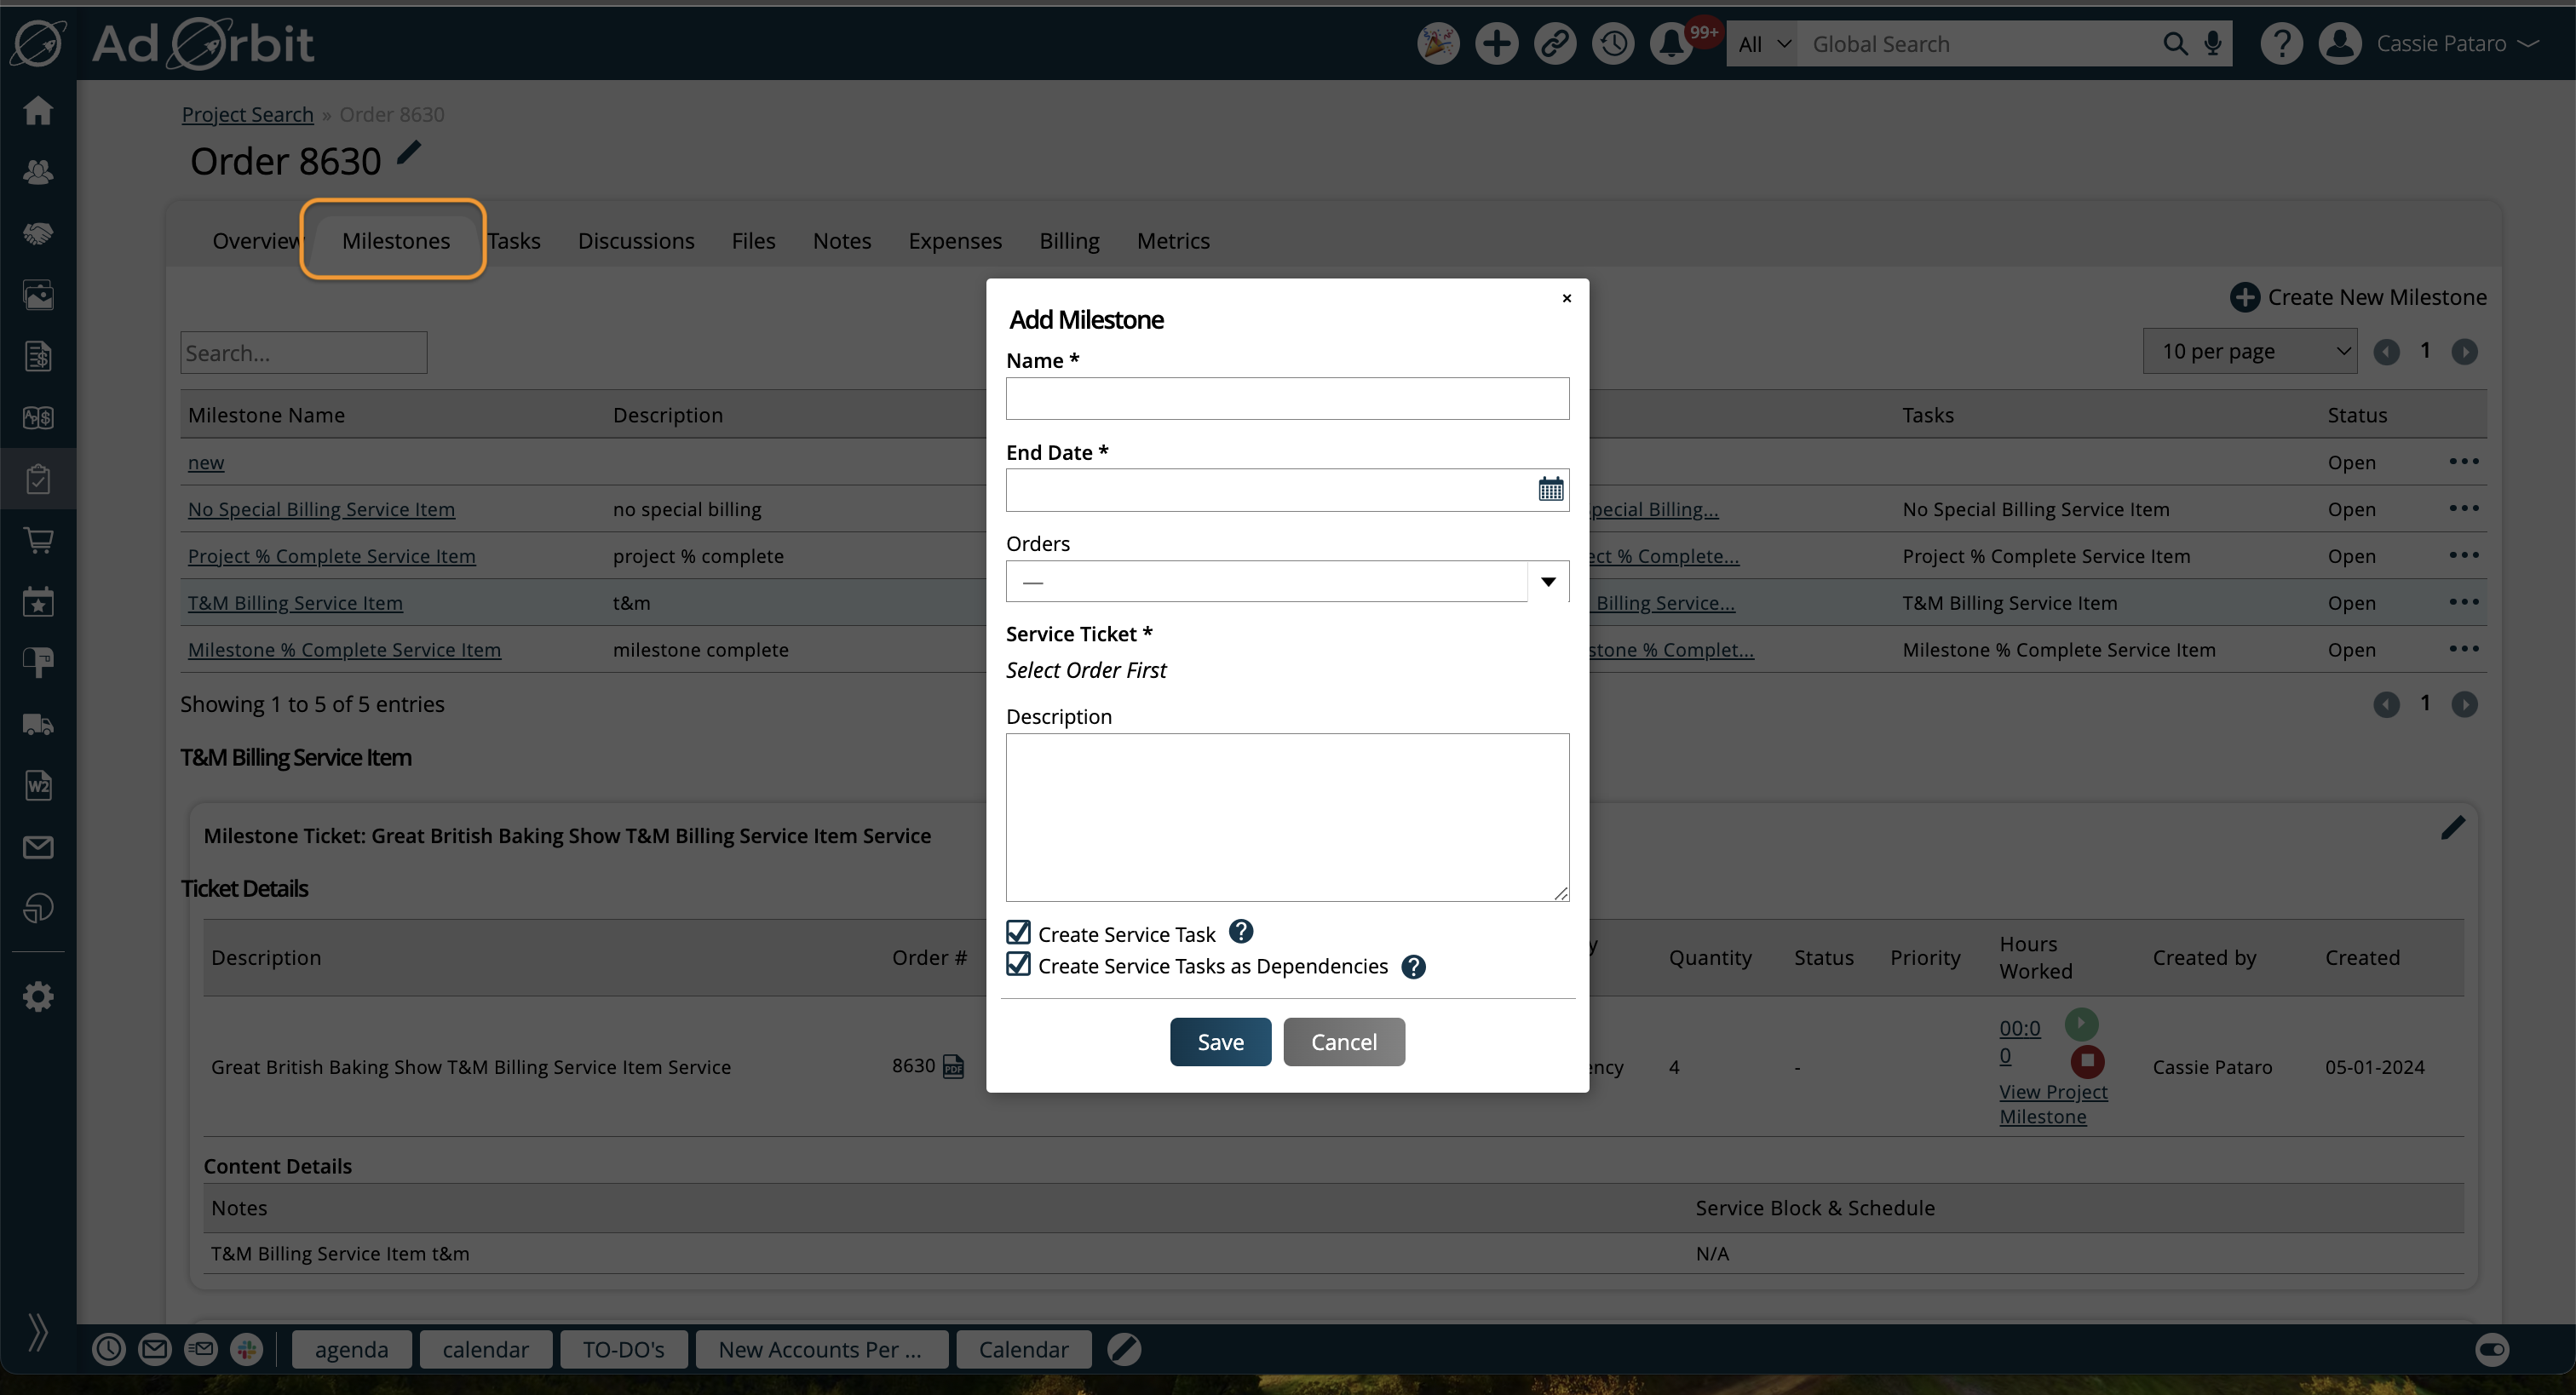
Task: Click the quick add plus icon
Action: tap(1496, 44)
